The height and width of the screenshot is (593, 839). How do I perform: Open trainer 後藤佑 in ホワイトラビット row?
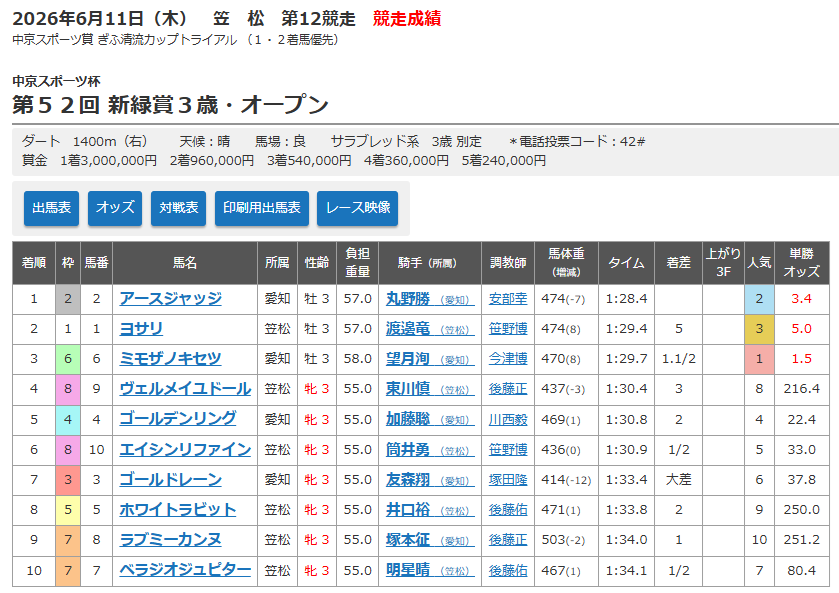508,510
